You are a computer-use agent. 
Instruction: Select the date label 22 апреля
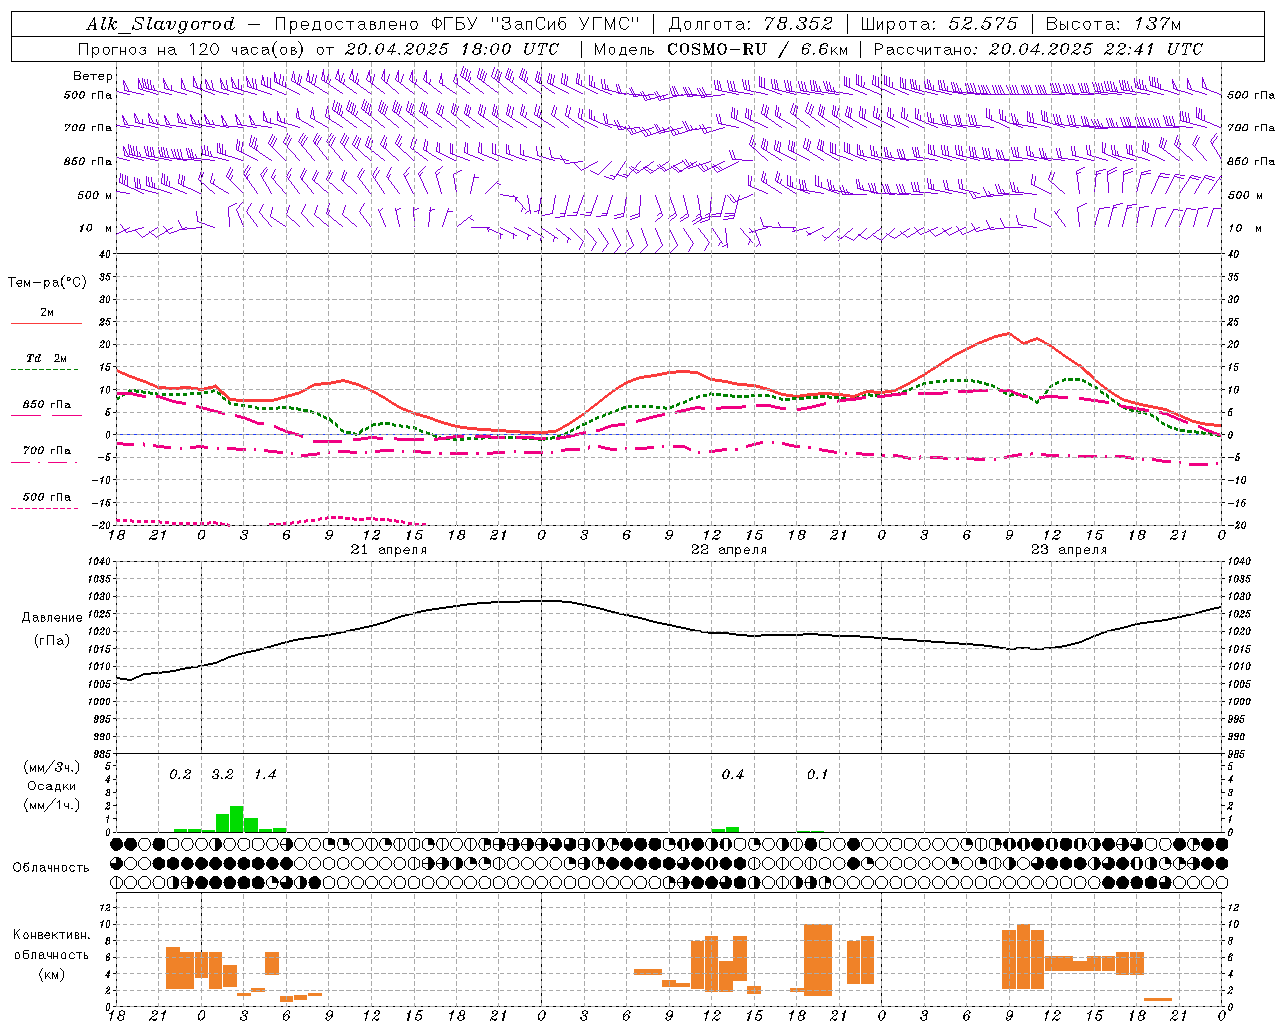(x=729, y=550)
